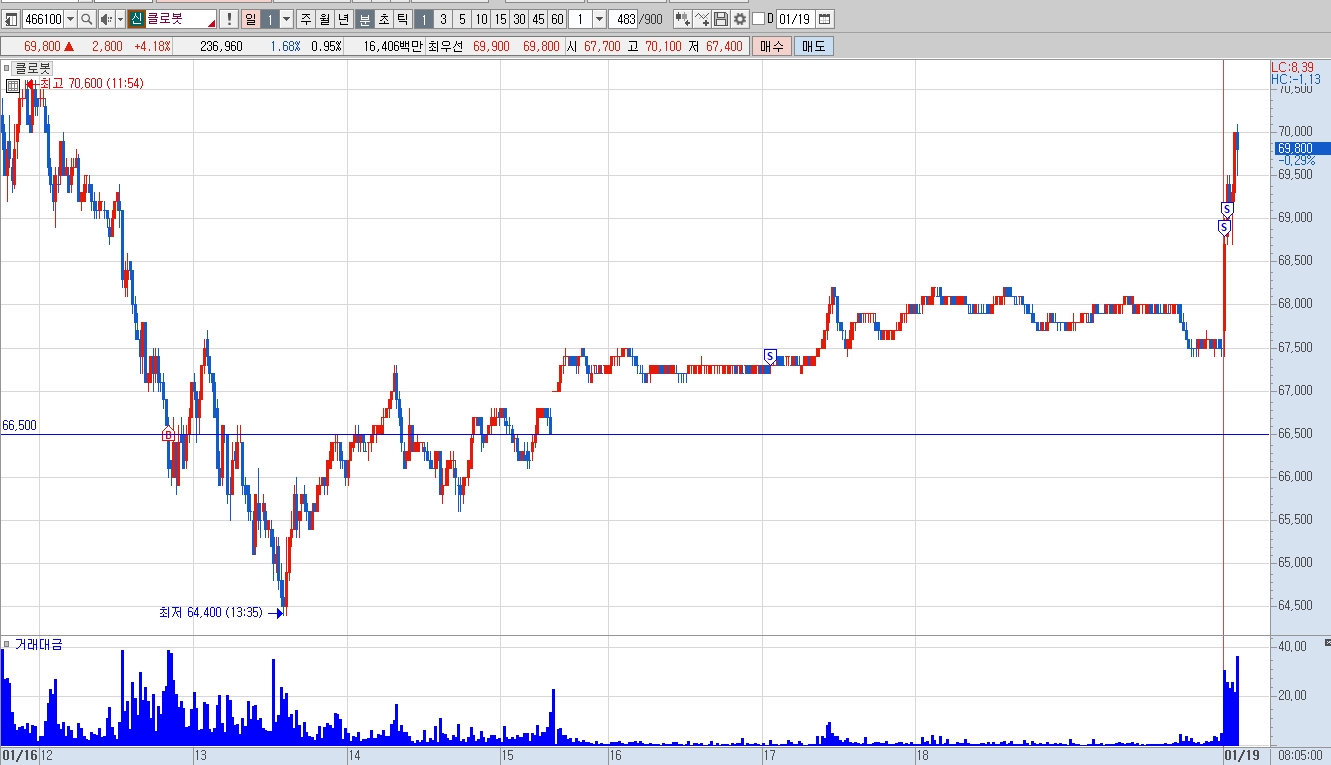Image resolution: width=1331 pixels, height=765 pixels.
Task: Enable the D date checkbox
Action: point(758,19)
